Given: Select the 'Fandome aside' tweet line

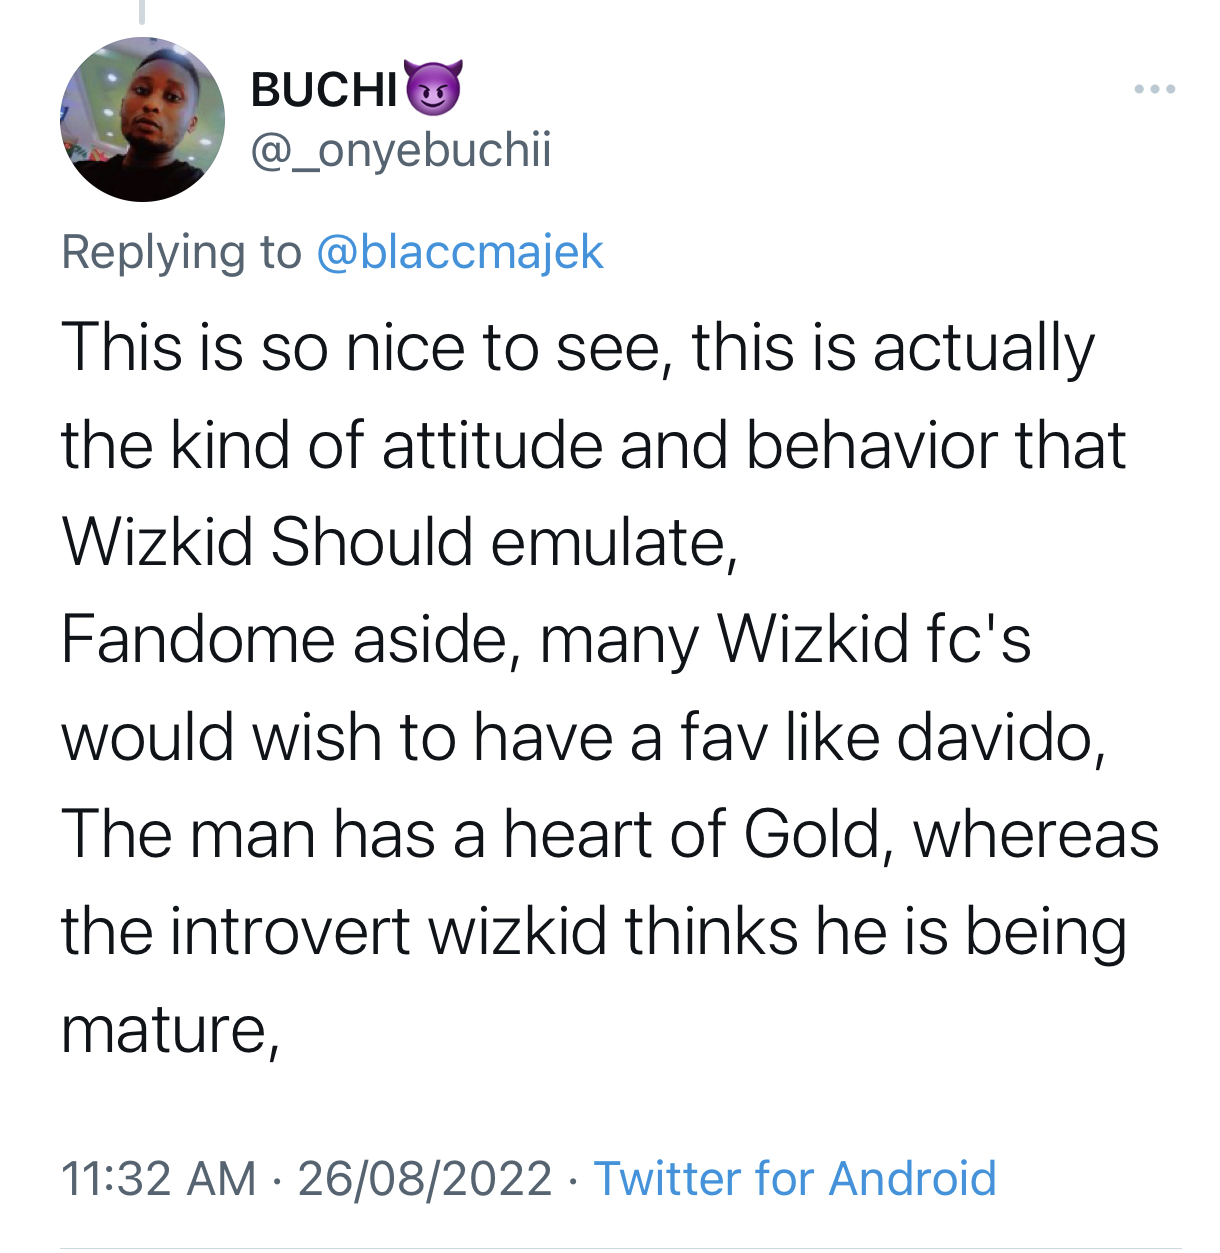Looking at the screenshot, I should click(x=546, y=641).
